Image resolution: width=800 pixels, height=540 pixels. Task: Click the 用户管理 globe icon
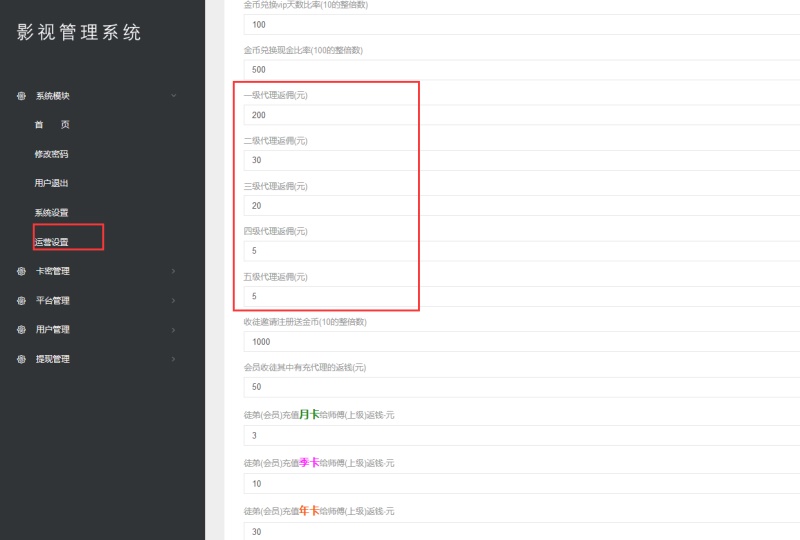tap(21, 330)
